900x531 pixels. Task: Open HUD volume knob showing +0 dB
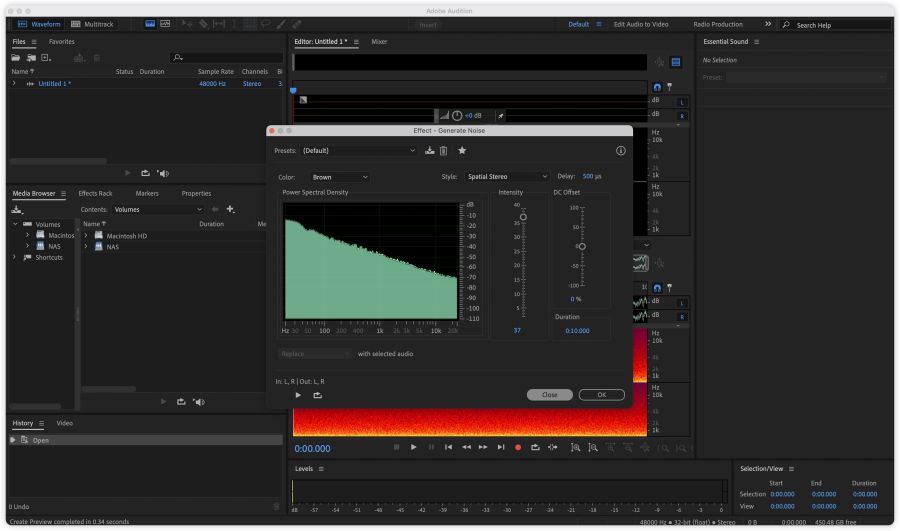click(457, 116)
